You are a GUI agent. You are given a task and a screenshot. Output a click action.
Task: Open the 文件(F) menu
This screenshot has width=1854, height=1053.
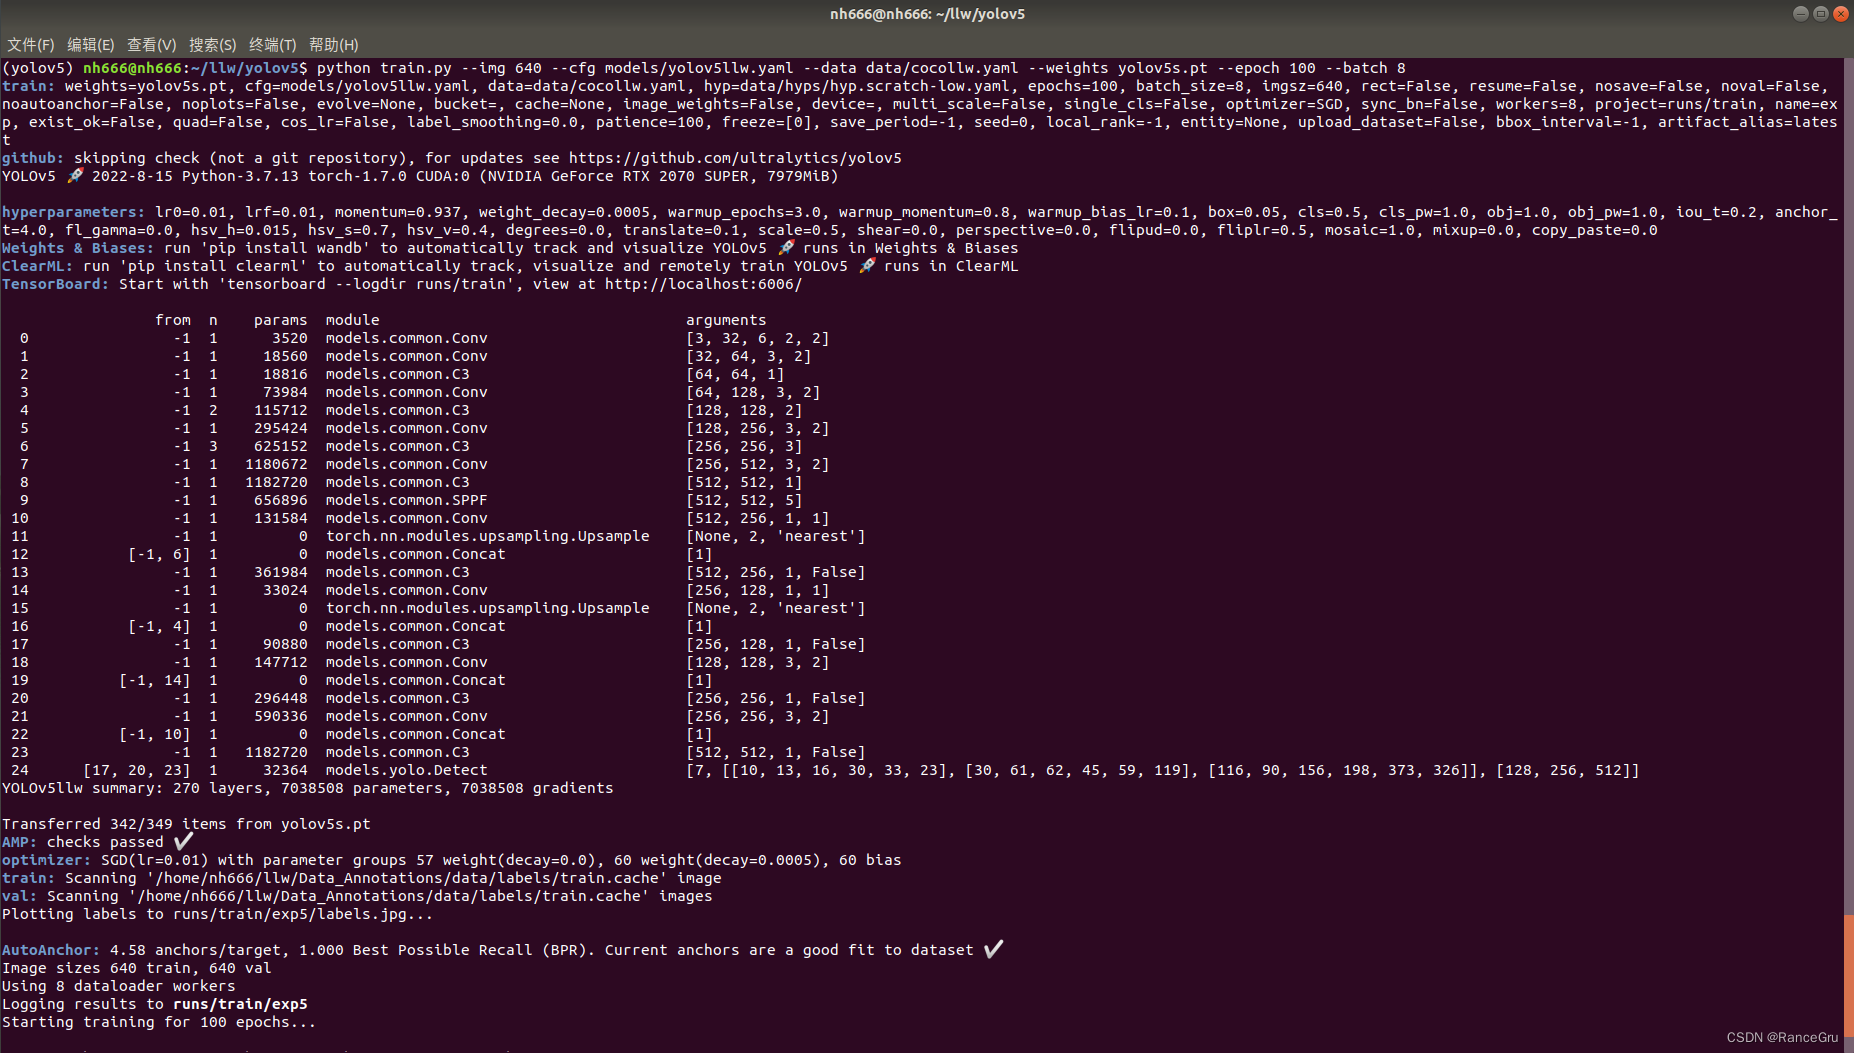point(31,45)
